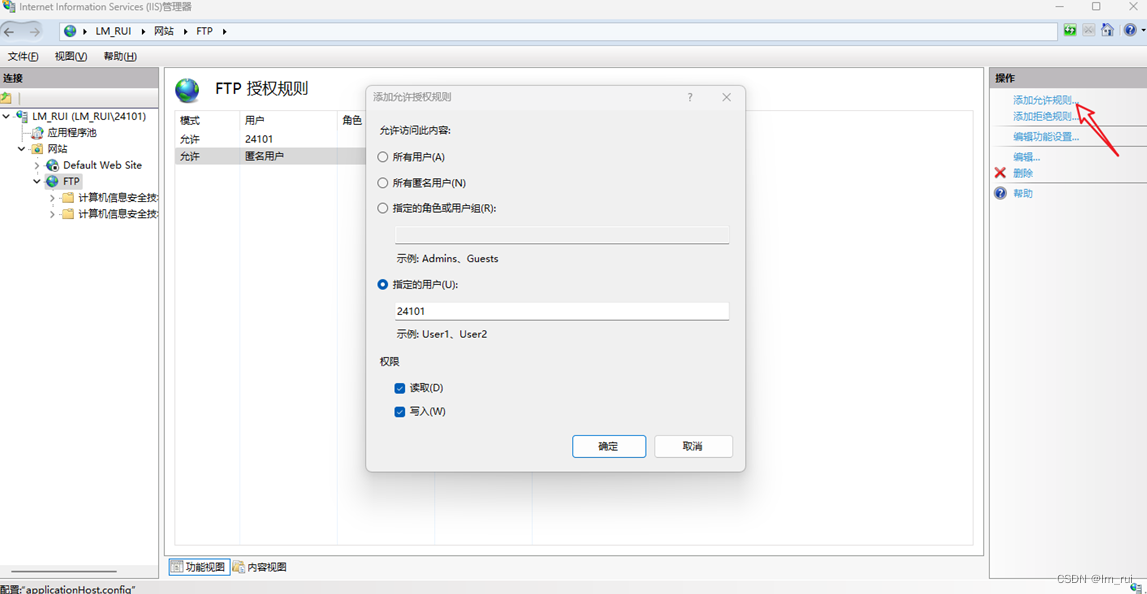Click the connect folder icon in 连接 toolbar
The image size is (1147, 594).
tap(7, 98)
